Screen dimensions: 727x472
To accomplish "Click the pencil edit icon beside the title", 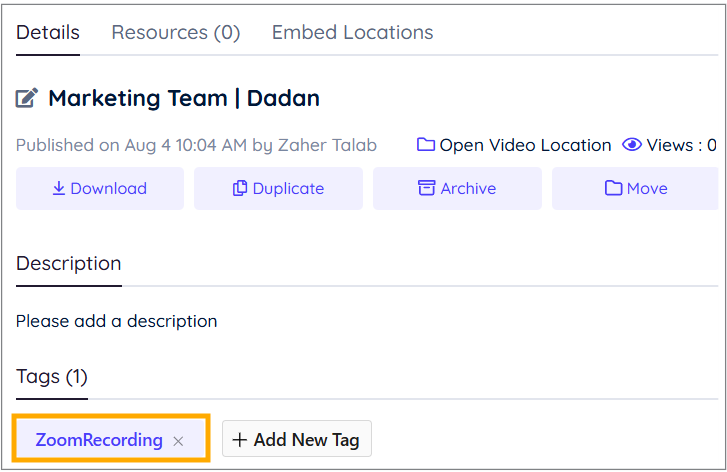I will point(27,99).
